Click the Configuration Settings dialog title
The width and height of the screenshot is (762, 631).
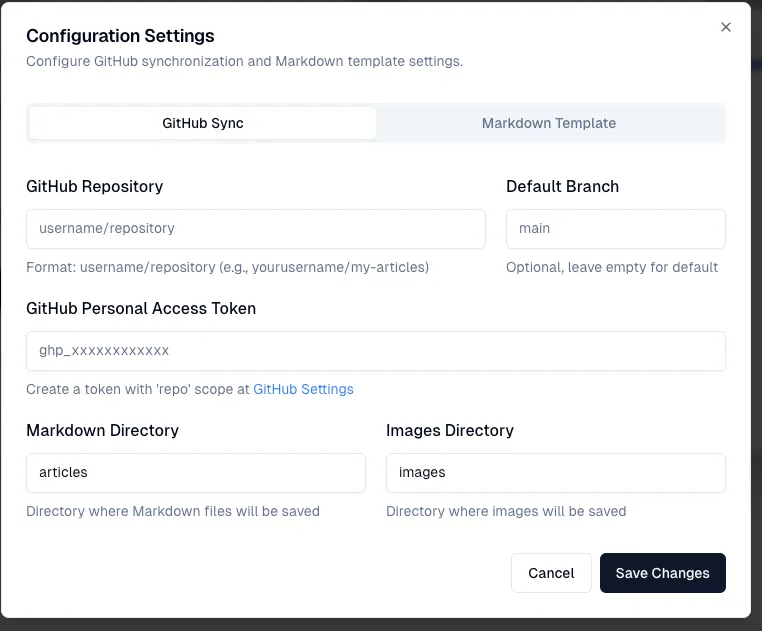[120, 36]
